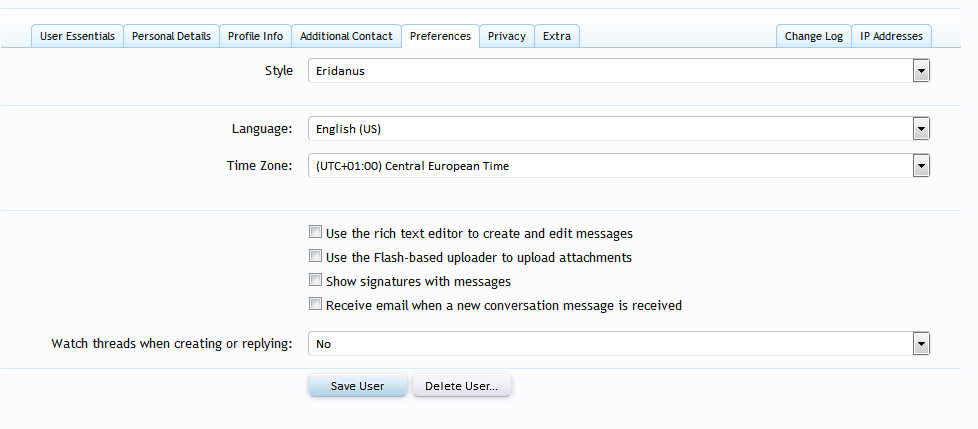Click the Delete User button
The width and height of the screenshot is (978, 429).
[x=461, y=386]
